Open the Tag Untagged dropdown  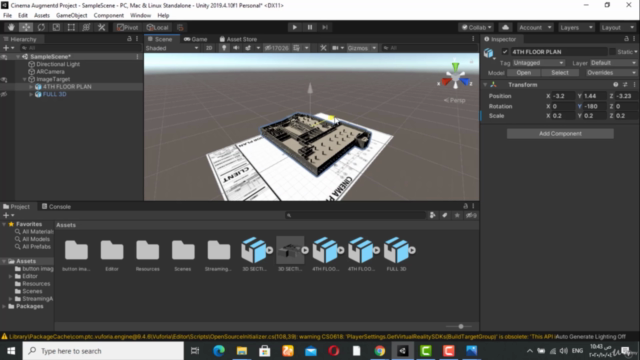click(x=538, y=63)
